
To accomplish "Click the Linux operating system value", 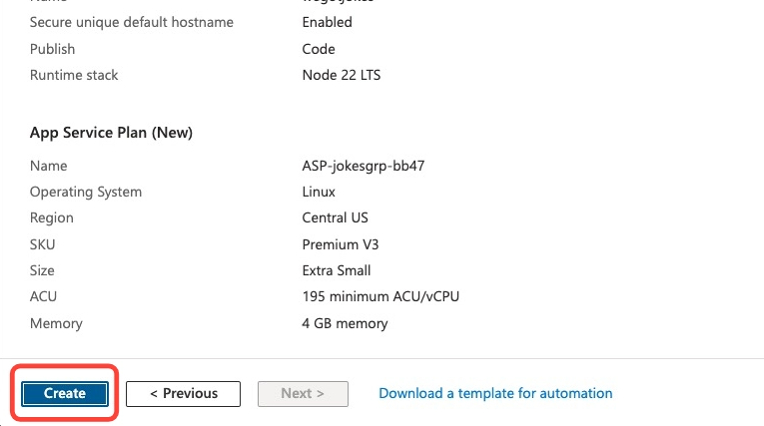I will coord(319,192).
